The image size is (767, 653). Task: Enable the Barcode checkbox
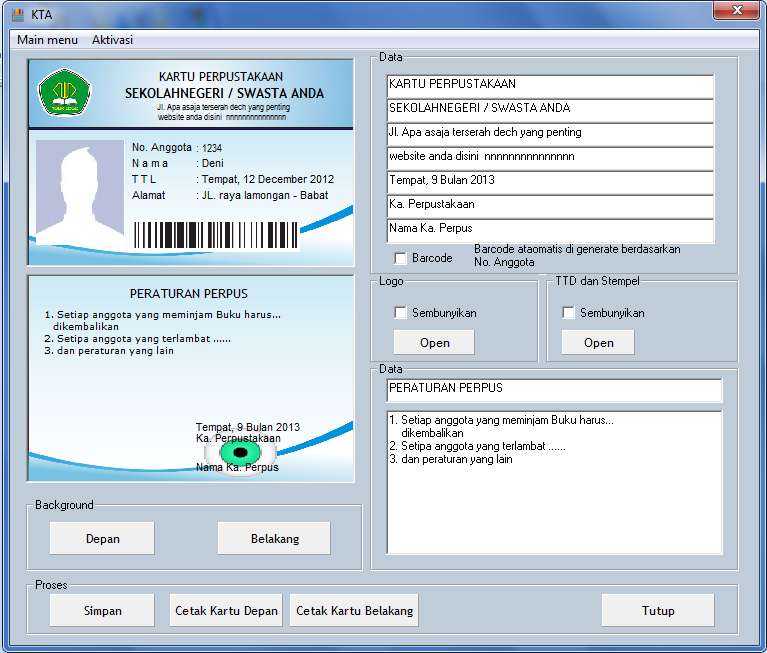tap(400, 258)
